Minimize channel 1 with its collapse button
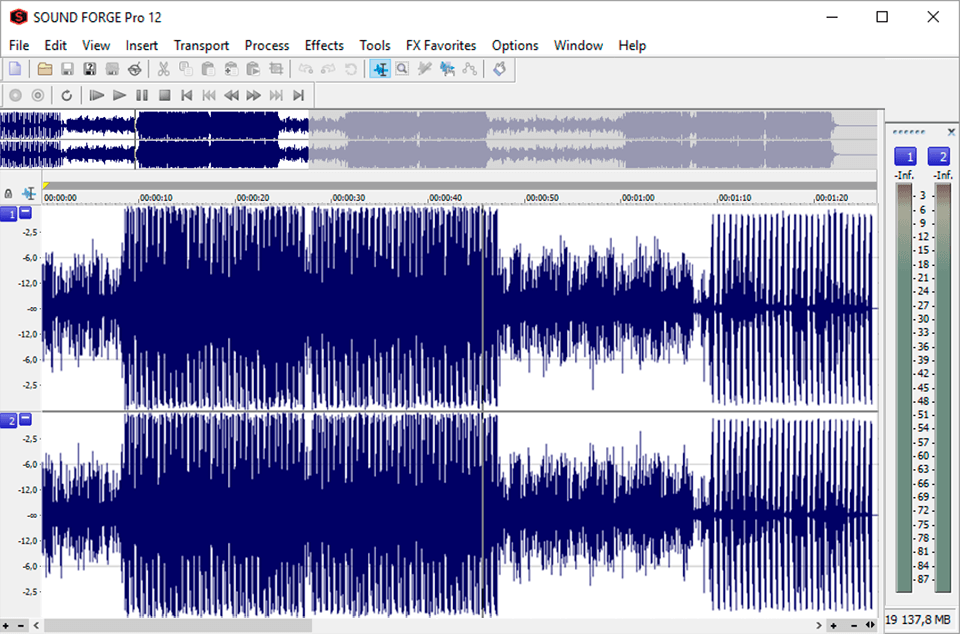 point(25,212)
